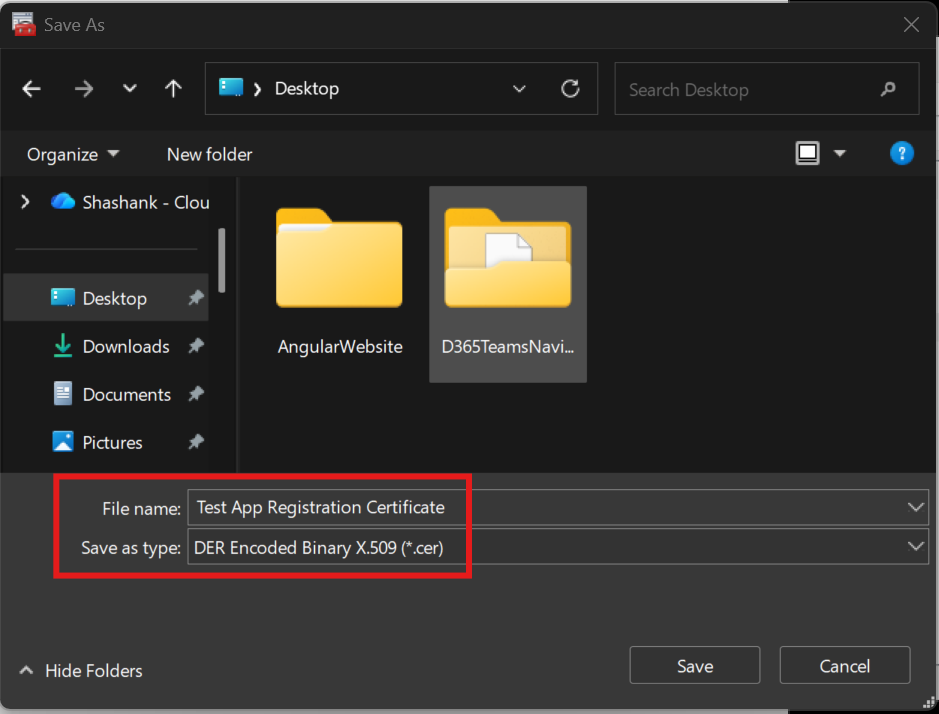Click the navigation pane scrollbar

222,261
